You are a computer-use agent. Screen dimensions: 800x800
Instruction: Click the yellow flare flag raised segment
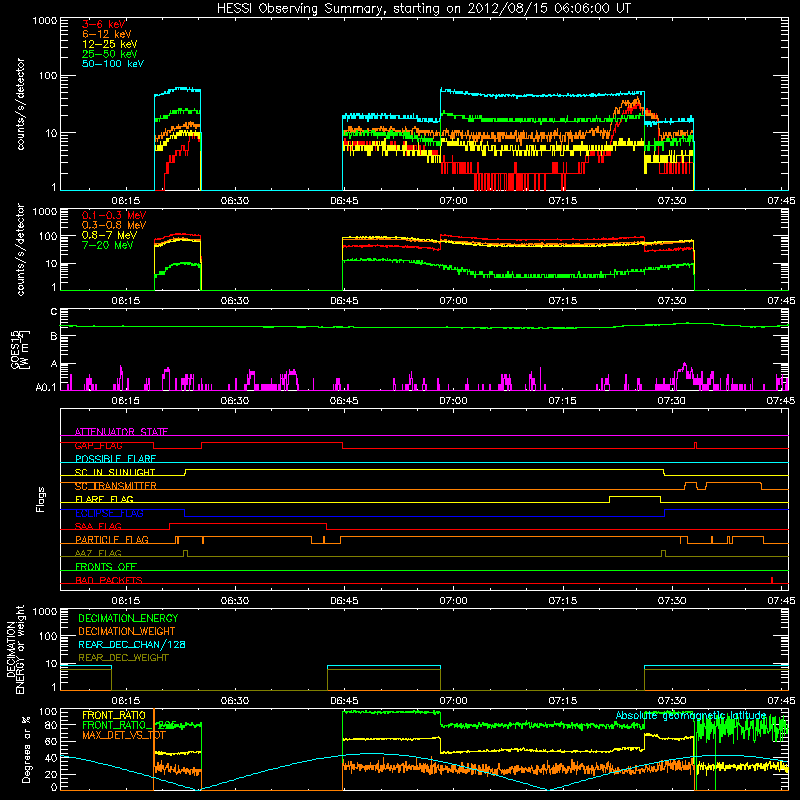[635, 496]
